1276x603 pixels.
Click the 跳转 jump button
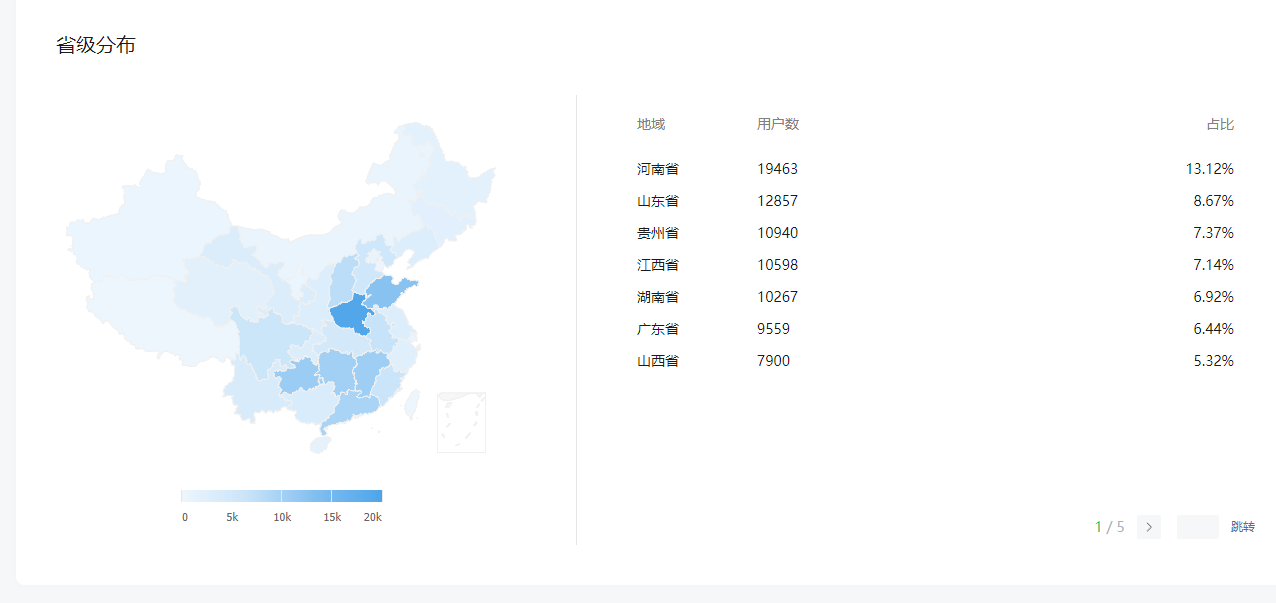tap(1242, 527)
